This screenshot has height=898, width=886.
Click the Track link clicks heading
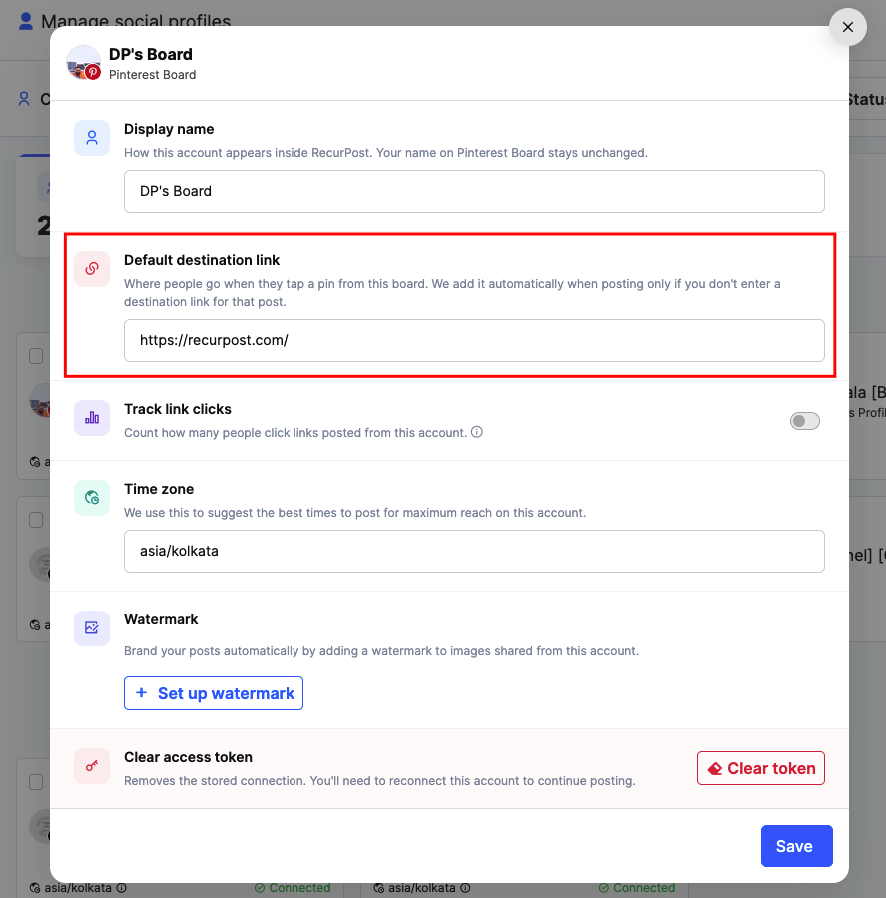click(178, 409)
